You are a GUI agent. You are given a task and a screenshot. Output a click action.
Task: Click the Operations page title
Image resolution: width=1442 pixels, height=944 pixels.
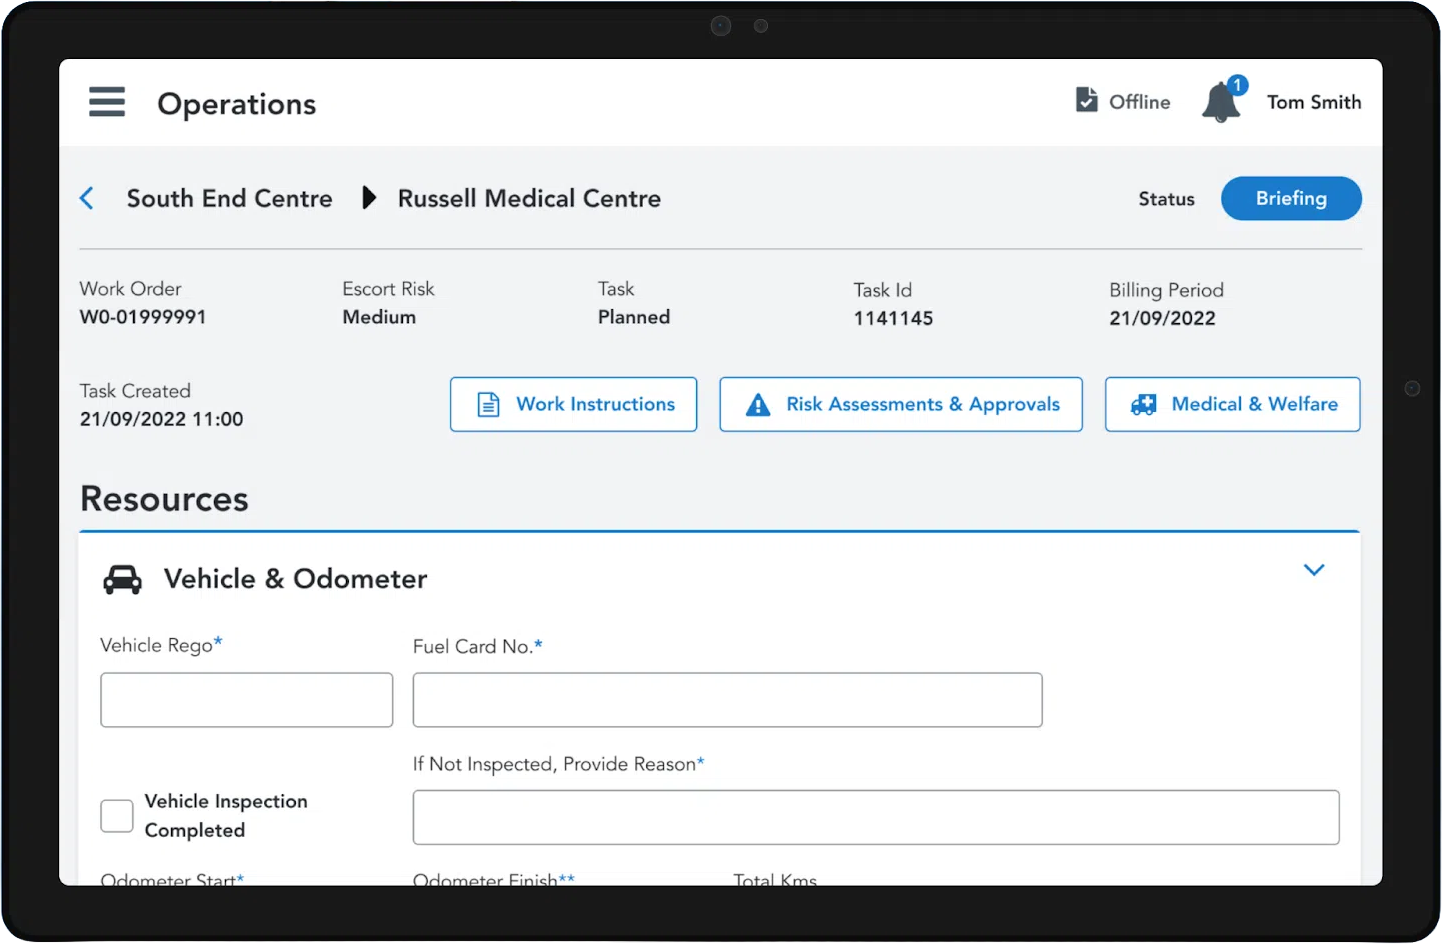click(237, 104)
